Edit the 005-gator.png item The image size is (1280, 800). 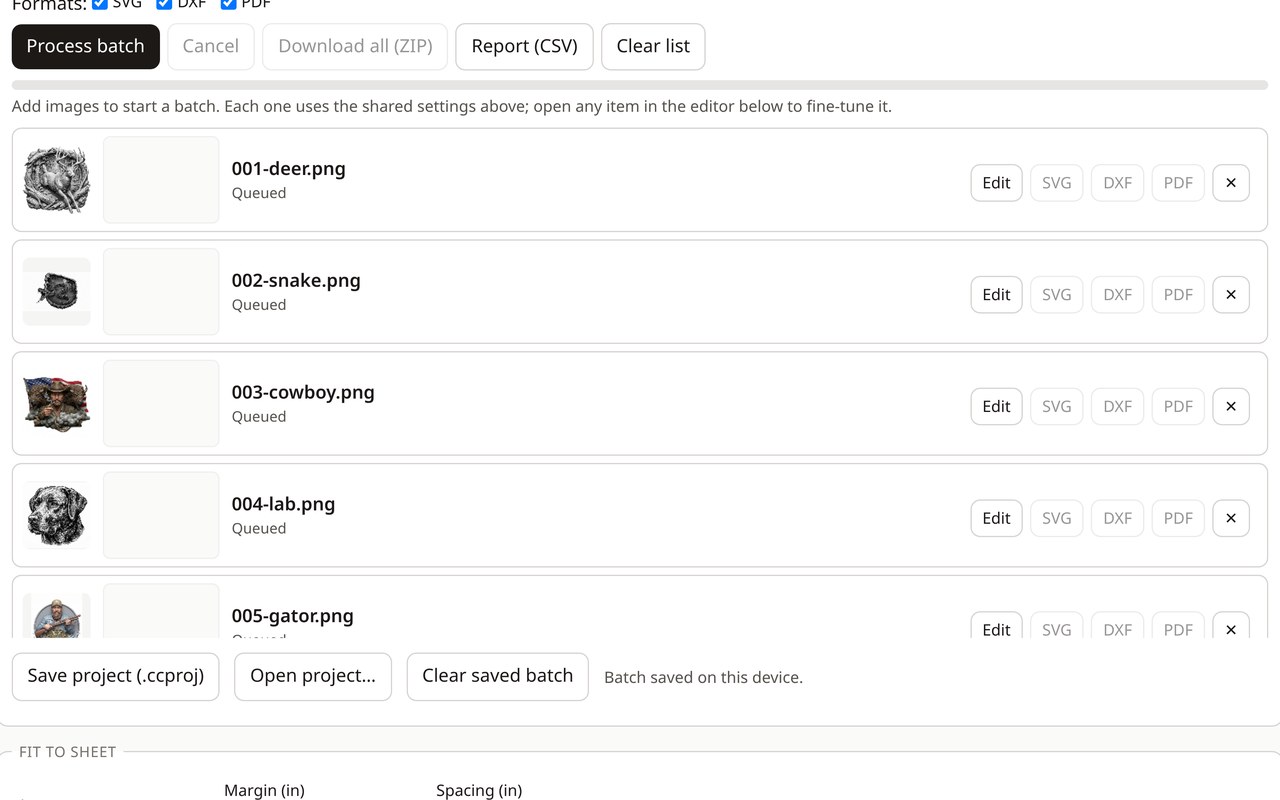pos(997,627)
